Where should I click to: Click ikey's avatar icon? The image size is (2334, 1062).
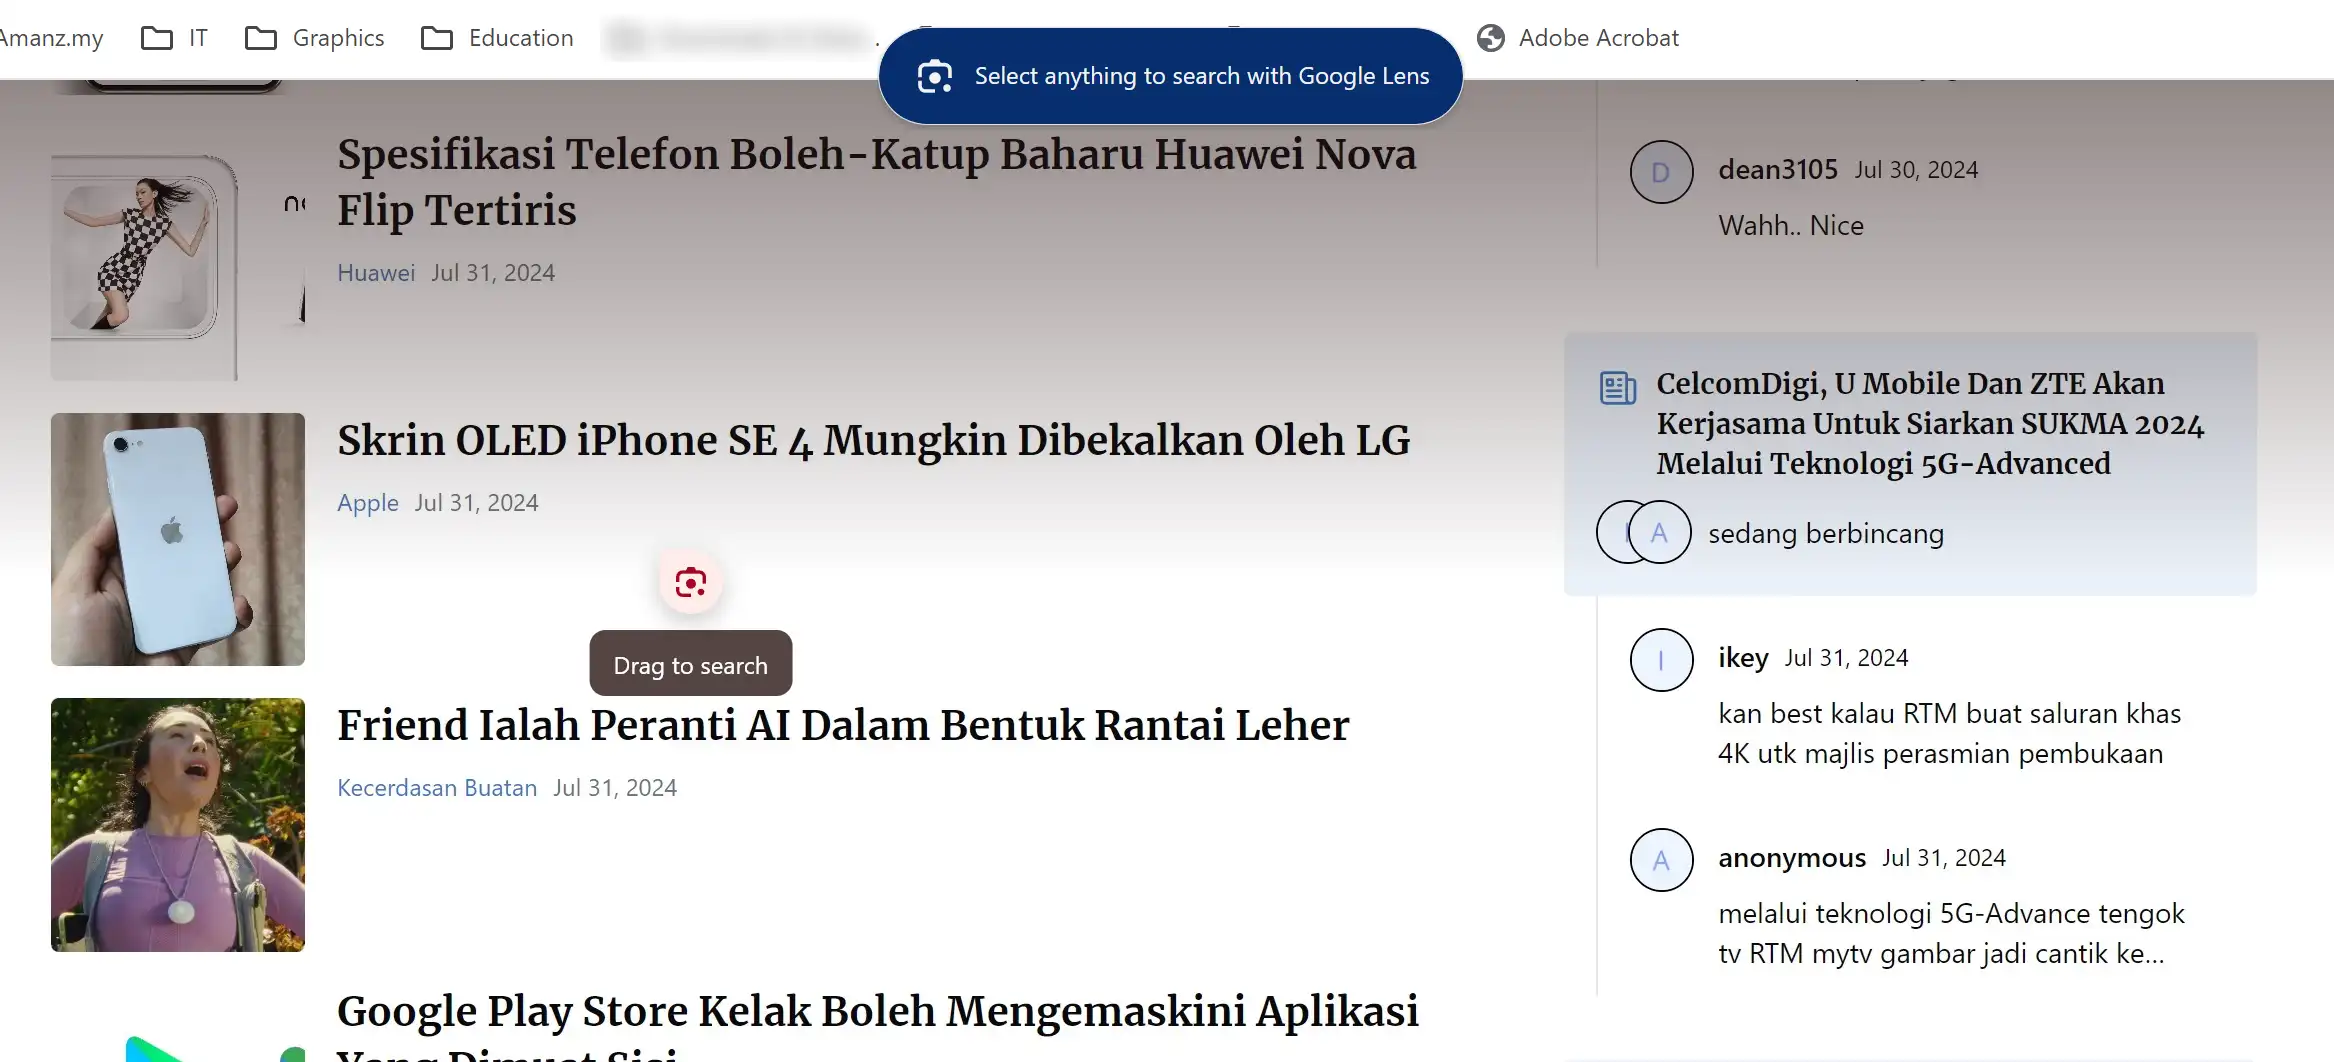(x=1660, y=660)
